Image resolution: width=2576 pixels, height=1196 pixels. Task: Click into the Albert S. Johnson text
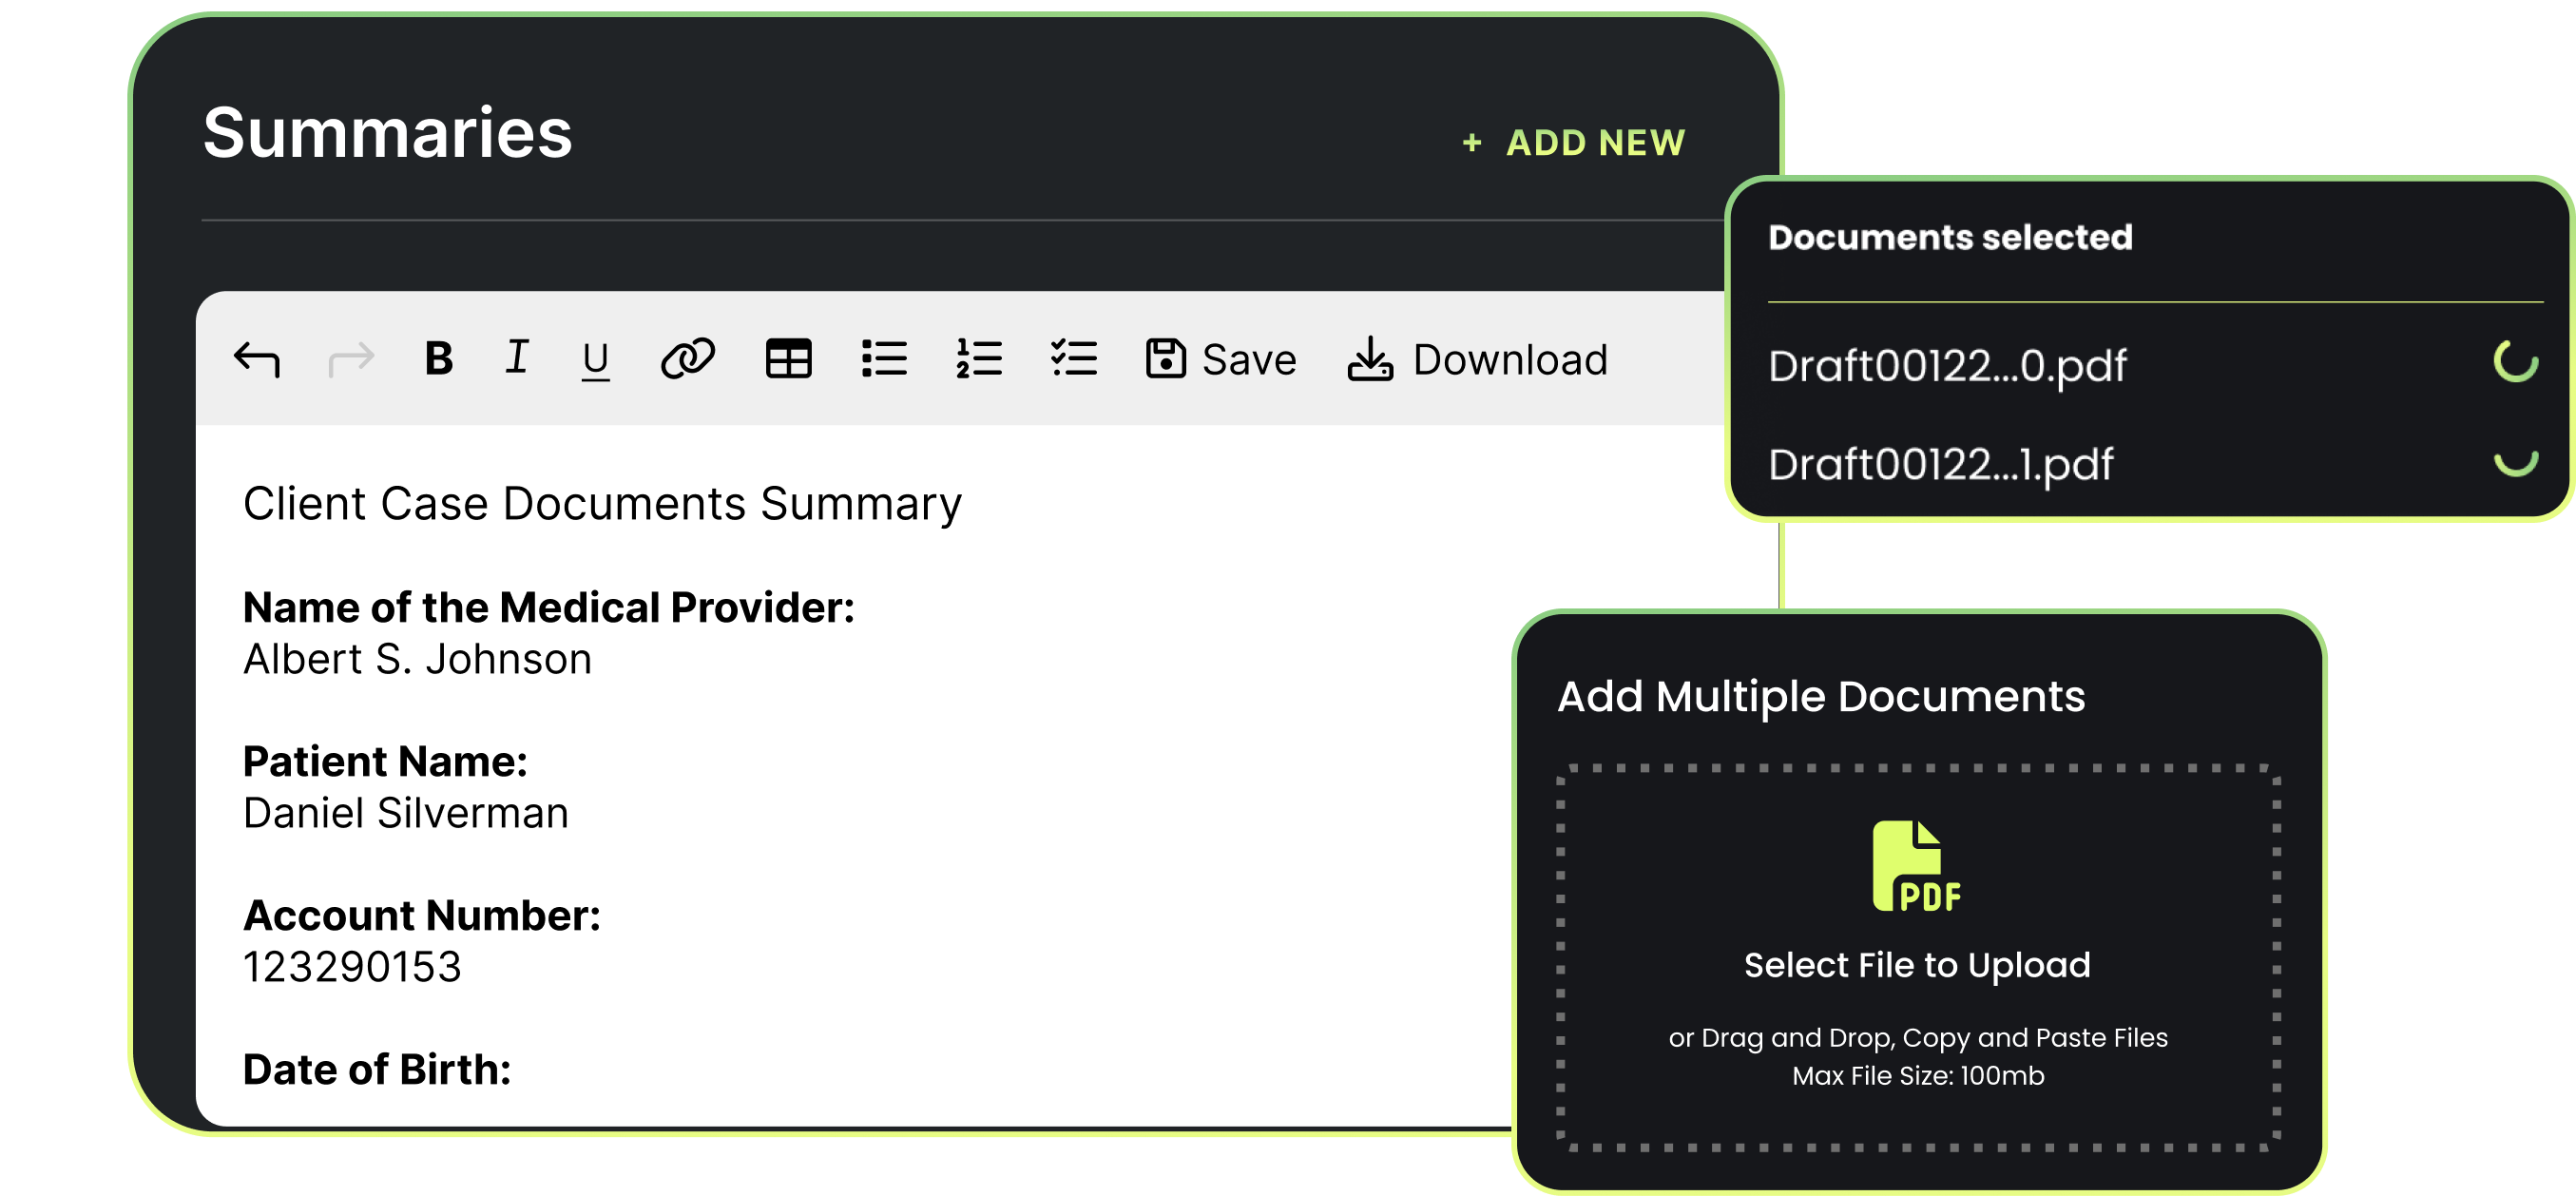pyautogui.click(x=417, y=660)
